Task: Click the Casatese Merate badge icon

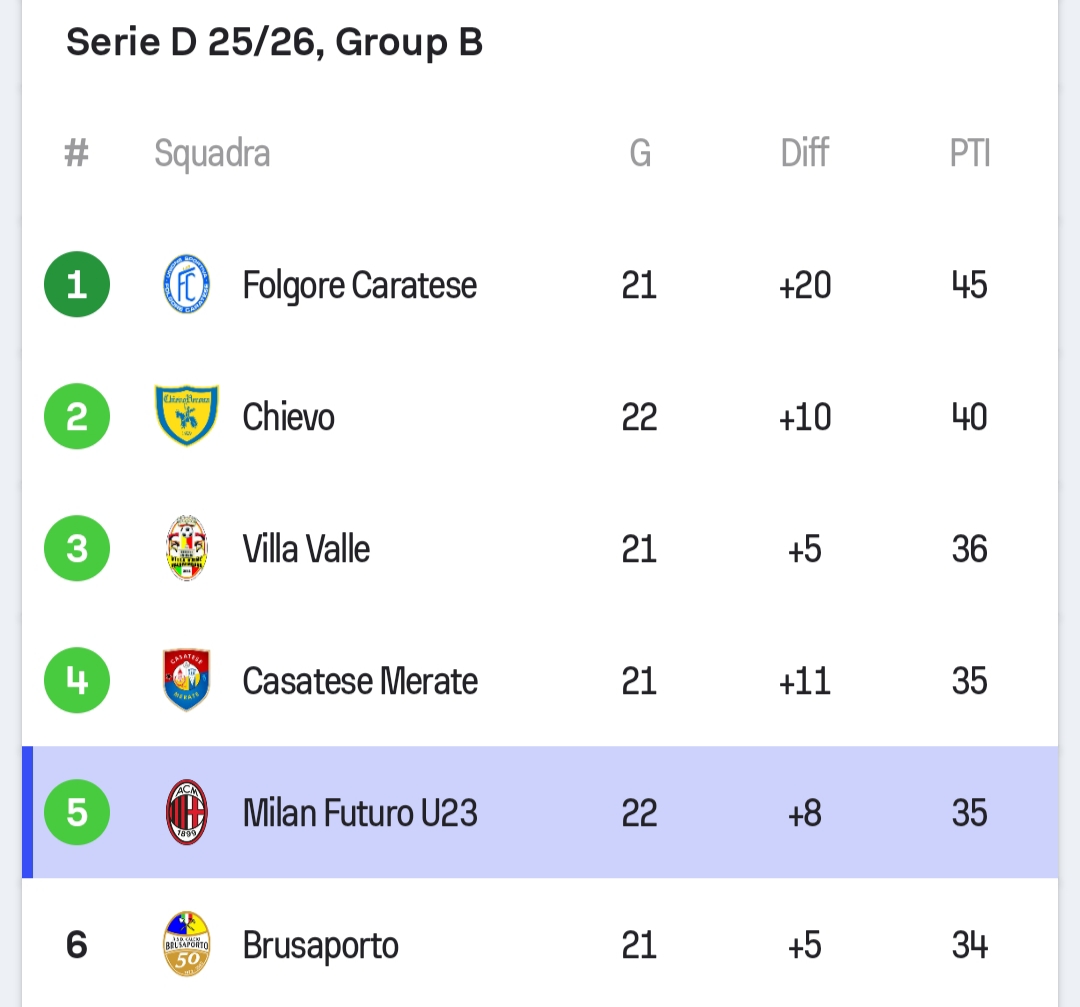Action: pos(187,681)
